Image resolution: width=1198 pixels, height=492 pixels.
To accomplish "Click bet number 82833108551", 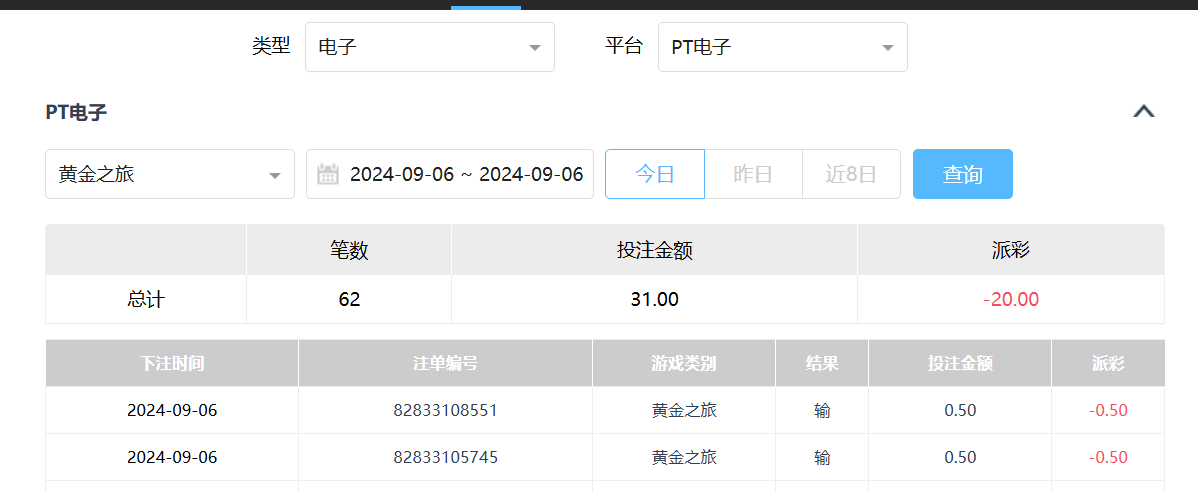I will pyautogui.click(x=445, y=410).
